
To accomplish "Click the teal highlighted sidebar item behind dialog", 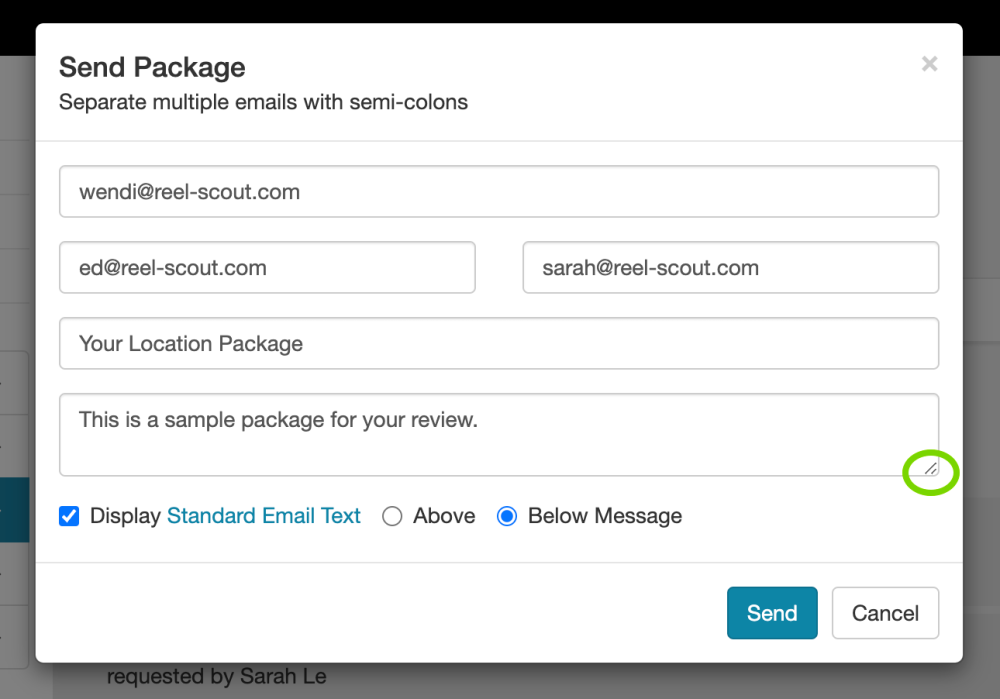I will pos(16,509).
